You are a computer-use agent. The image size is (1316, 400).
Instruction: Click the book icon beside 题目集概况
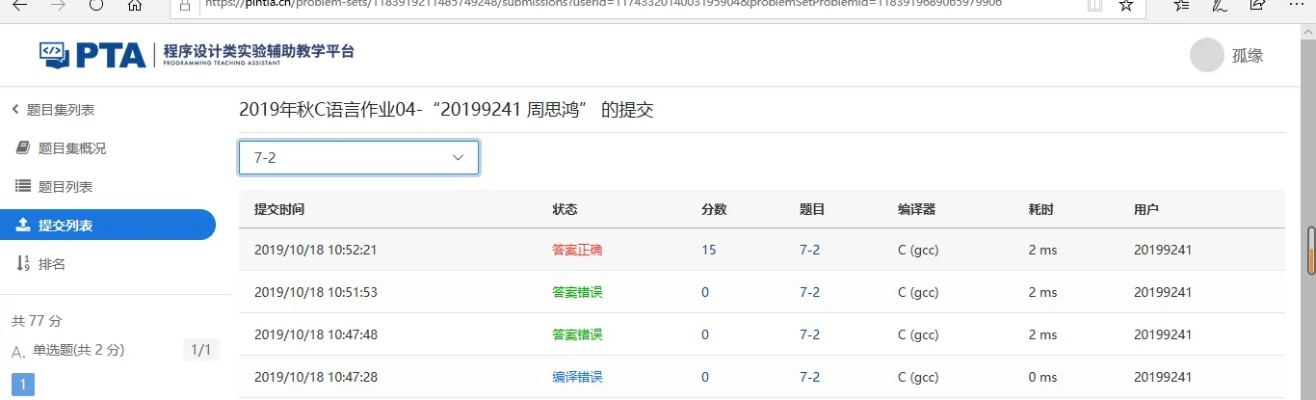pos(23,148)
